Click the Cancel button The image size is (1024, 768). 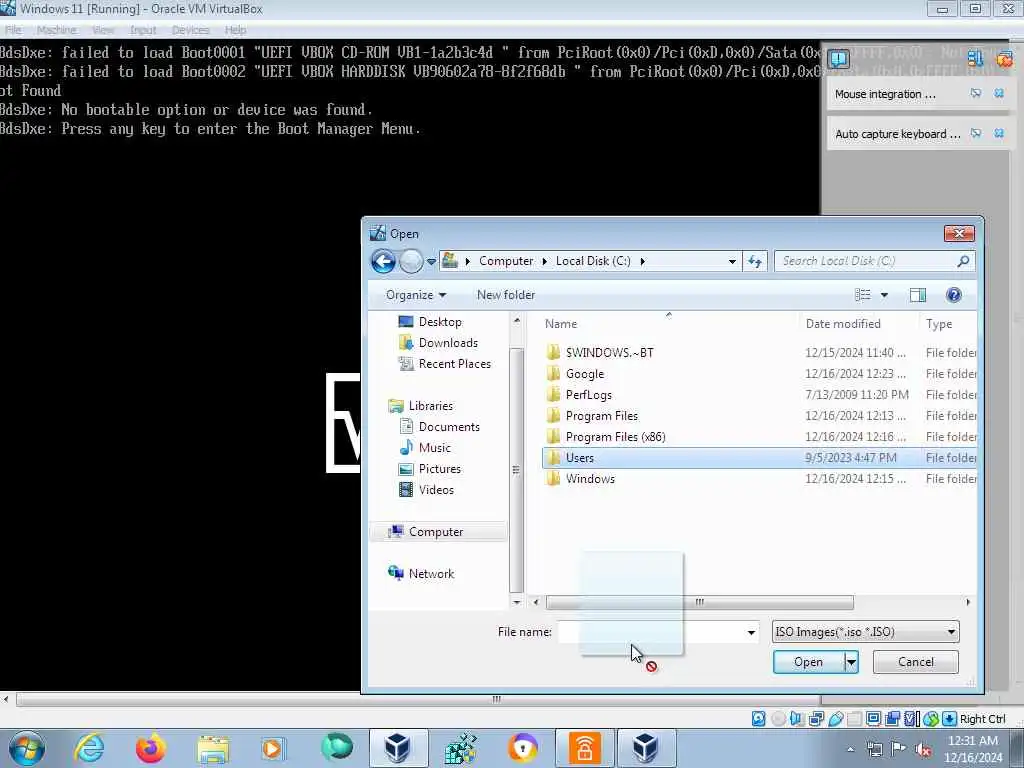916,662
